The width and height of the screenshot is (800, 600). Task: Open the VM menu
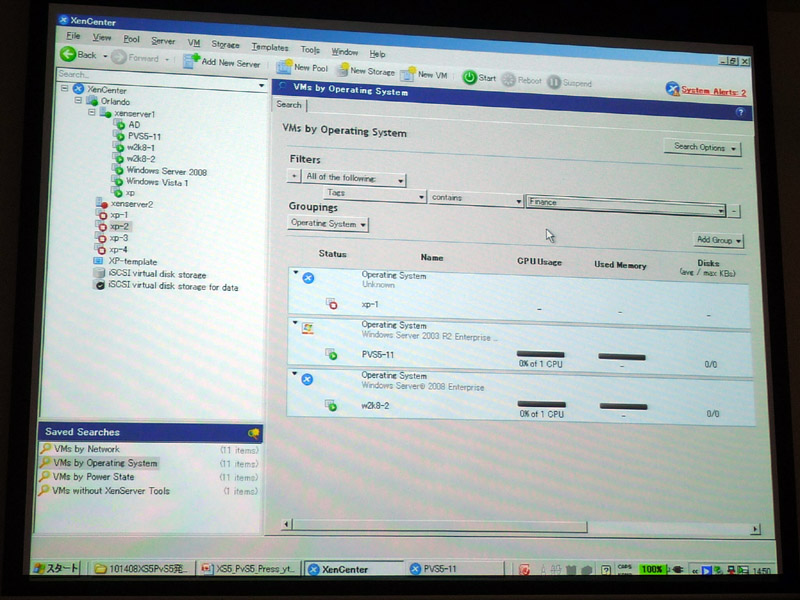click(x=194, y=43)
